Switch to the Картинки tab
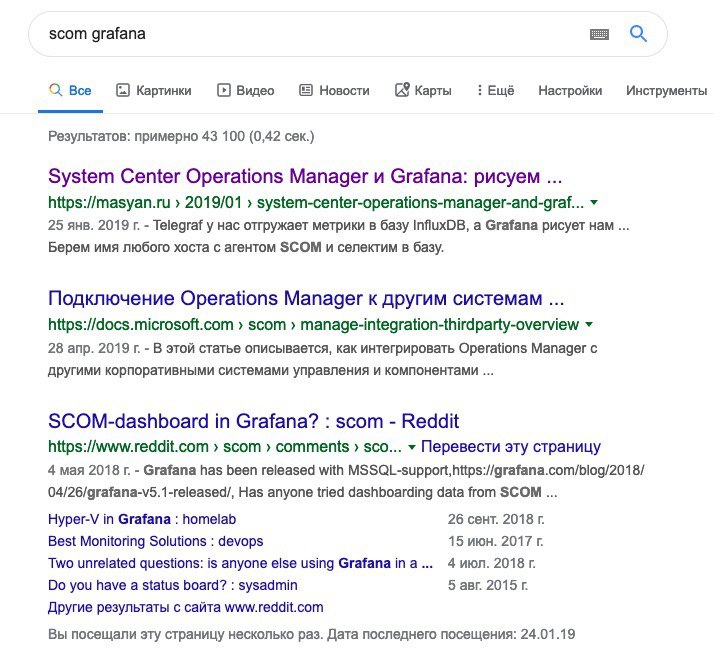The image size is (714, 658). coord(154,91)
